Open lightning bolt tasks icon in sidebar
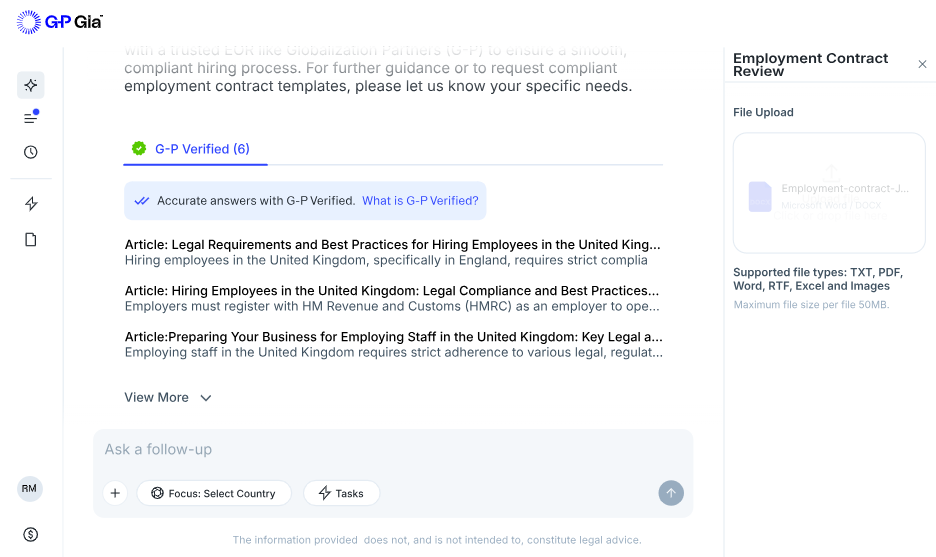936x557 pixels. [31, 204]
